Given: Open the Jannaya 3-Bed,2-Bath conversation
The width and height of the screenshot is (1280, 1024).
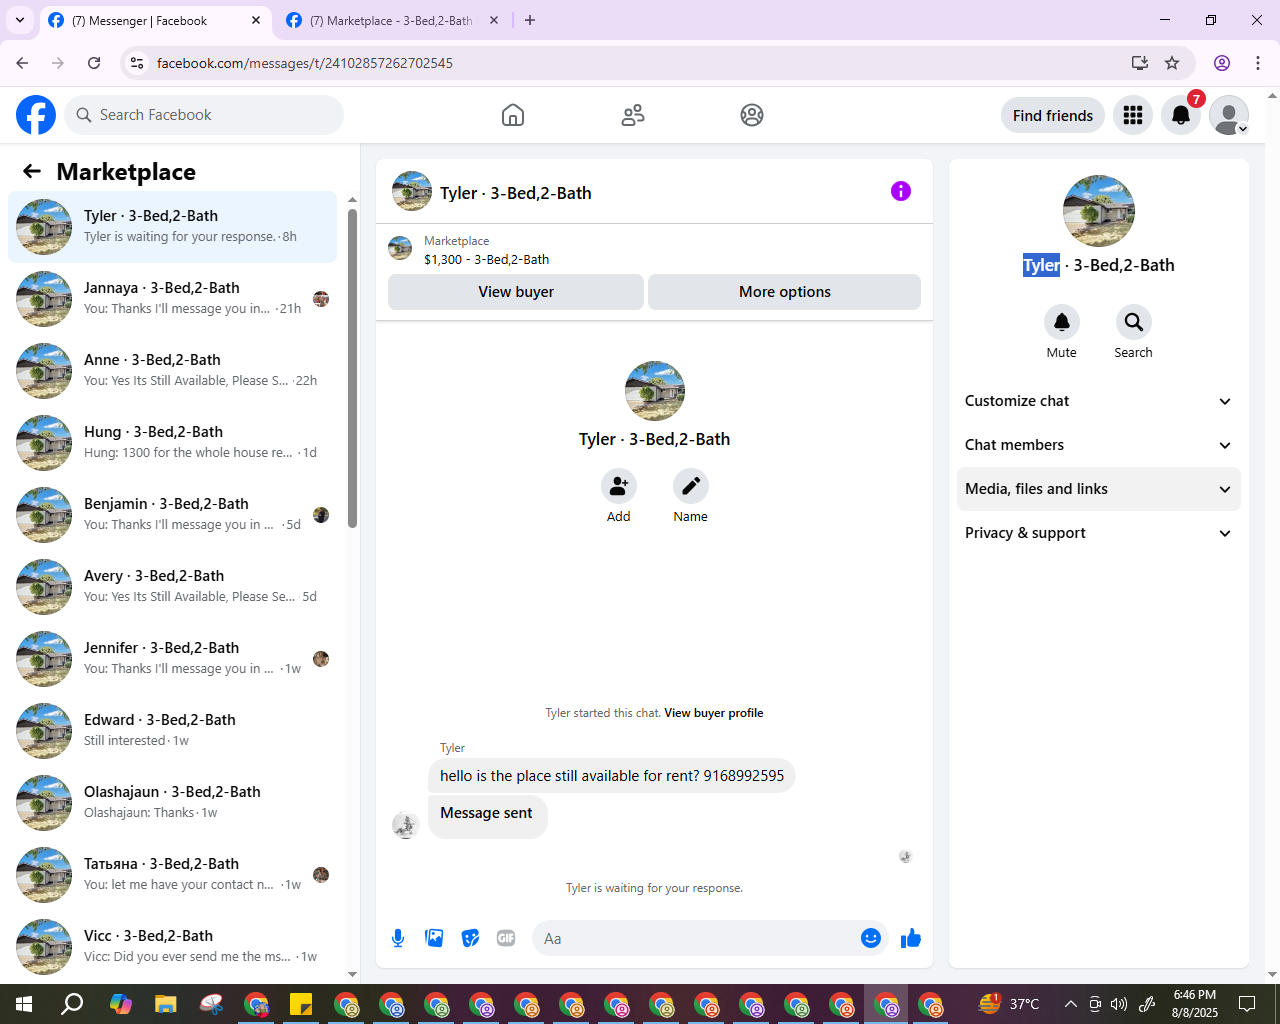Looking at the screenshot, I should [x=172, y=299].
